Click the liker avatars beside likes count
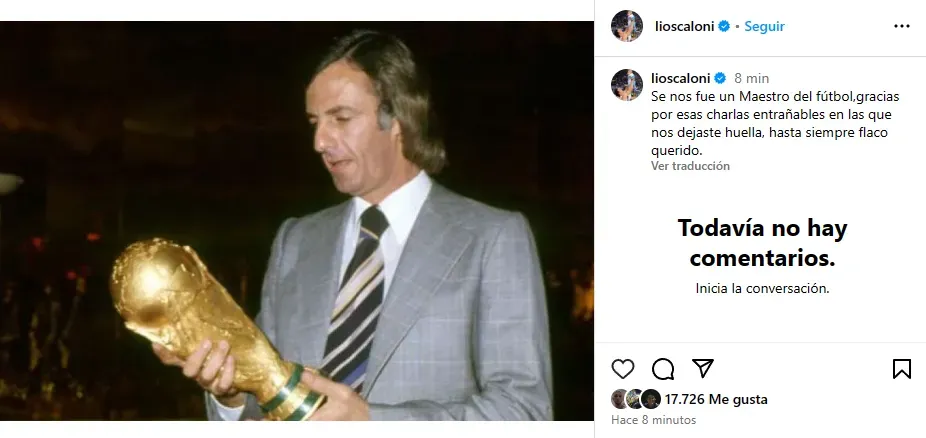 (x=635, y=399)
